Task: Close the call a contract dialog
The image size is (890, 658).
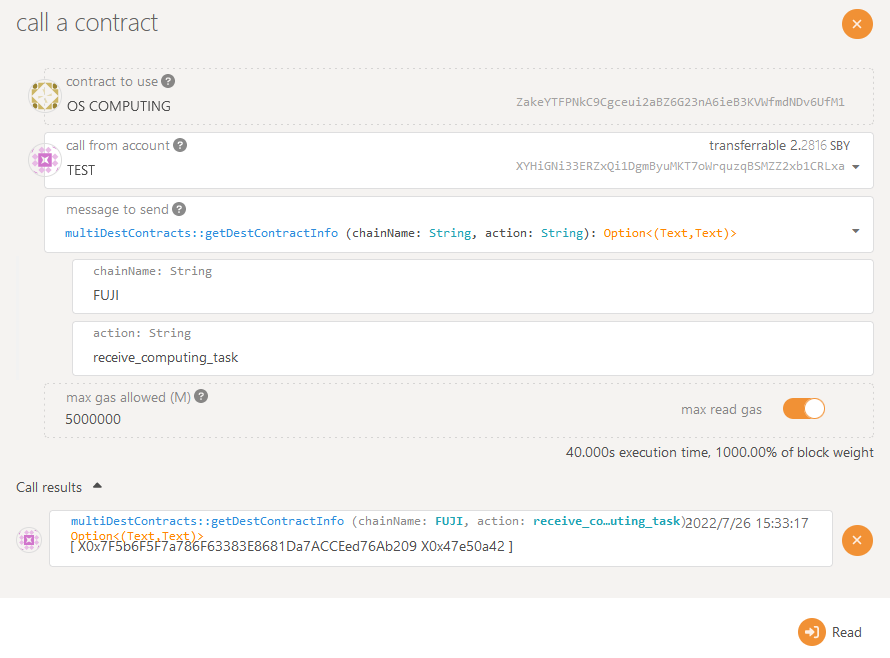Action: pos(857,24)
